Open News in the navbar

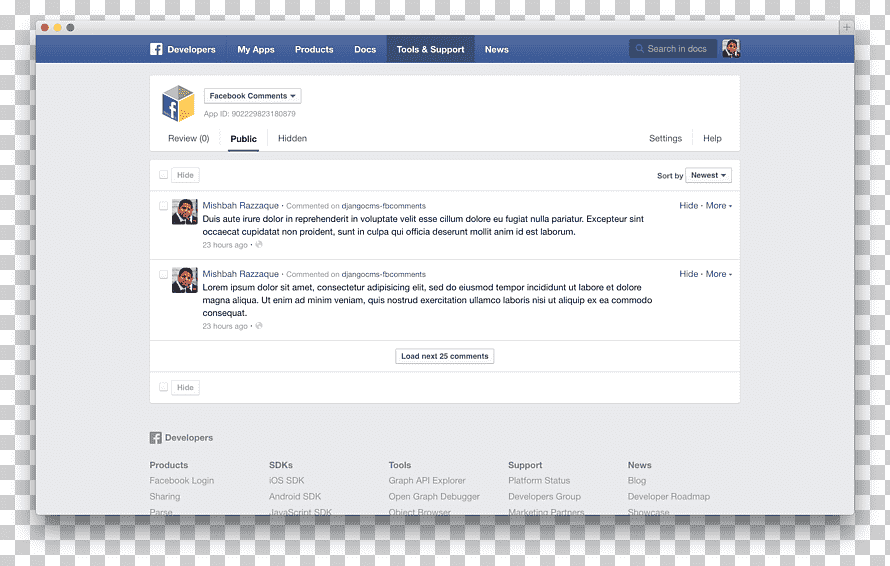(497, 49)
